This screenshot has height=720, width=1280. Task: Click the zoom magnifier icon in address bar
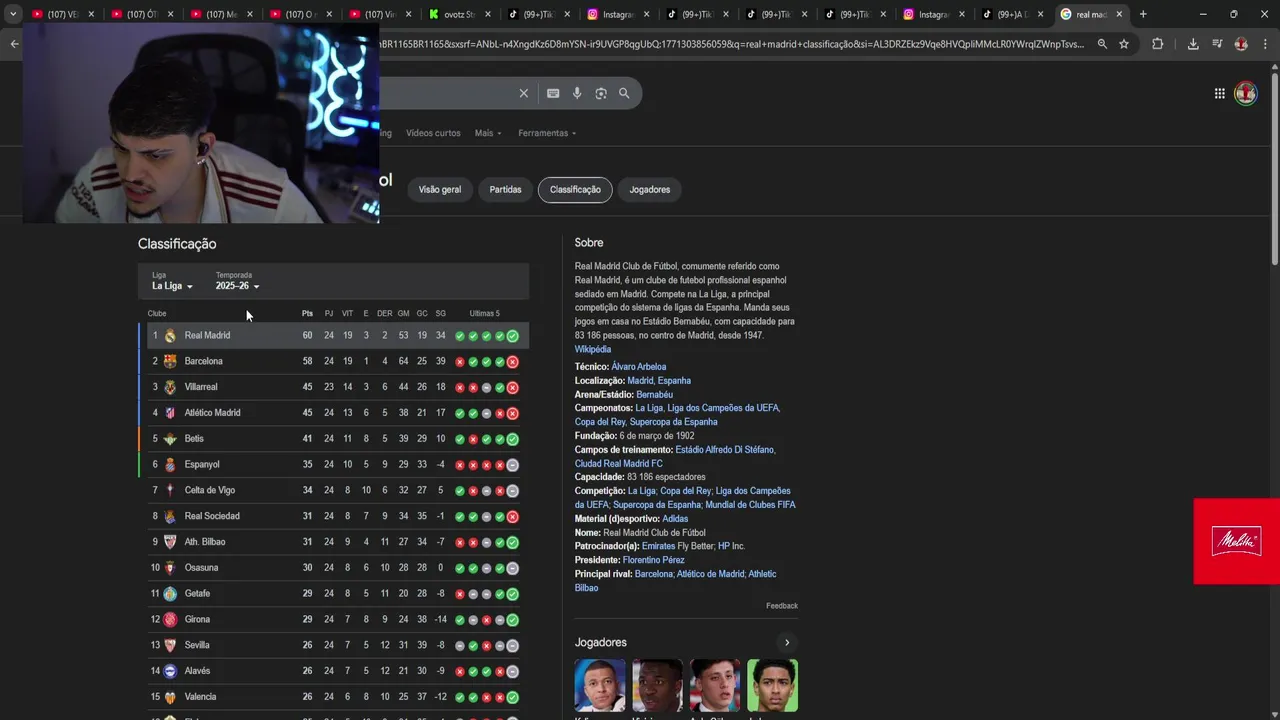click(1102, 44)
